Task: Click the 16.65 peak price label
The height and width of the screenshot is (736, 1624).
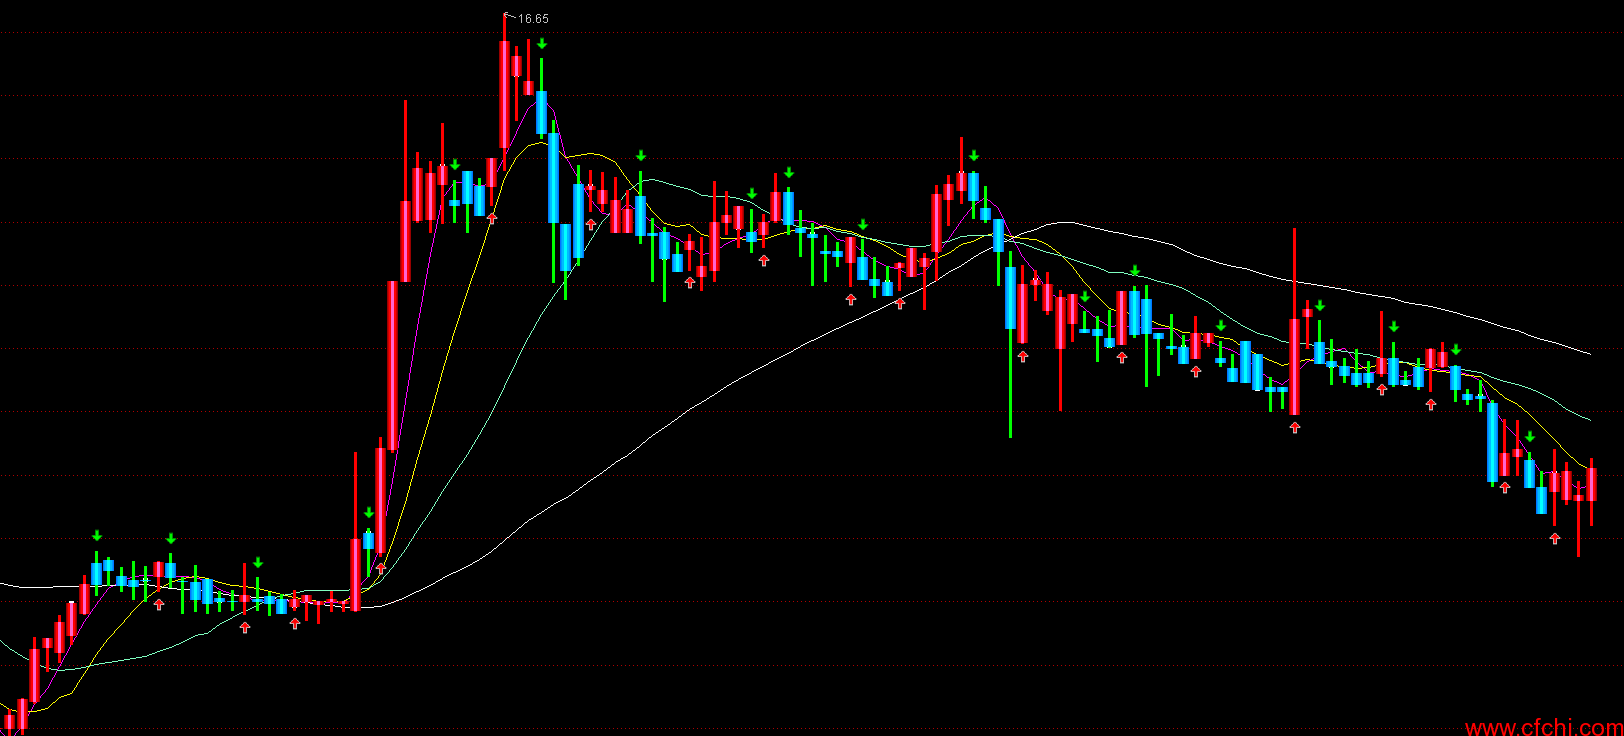Action: click(x=533, y=19)
